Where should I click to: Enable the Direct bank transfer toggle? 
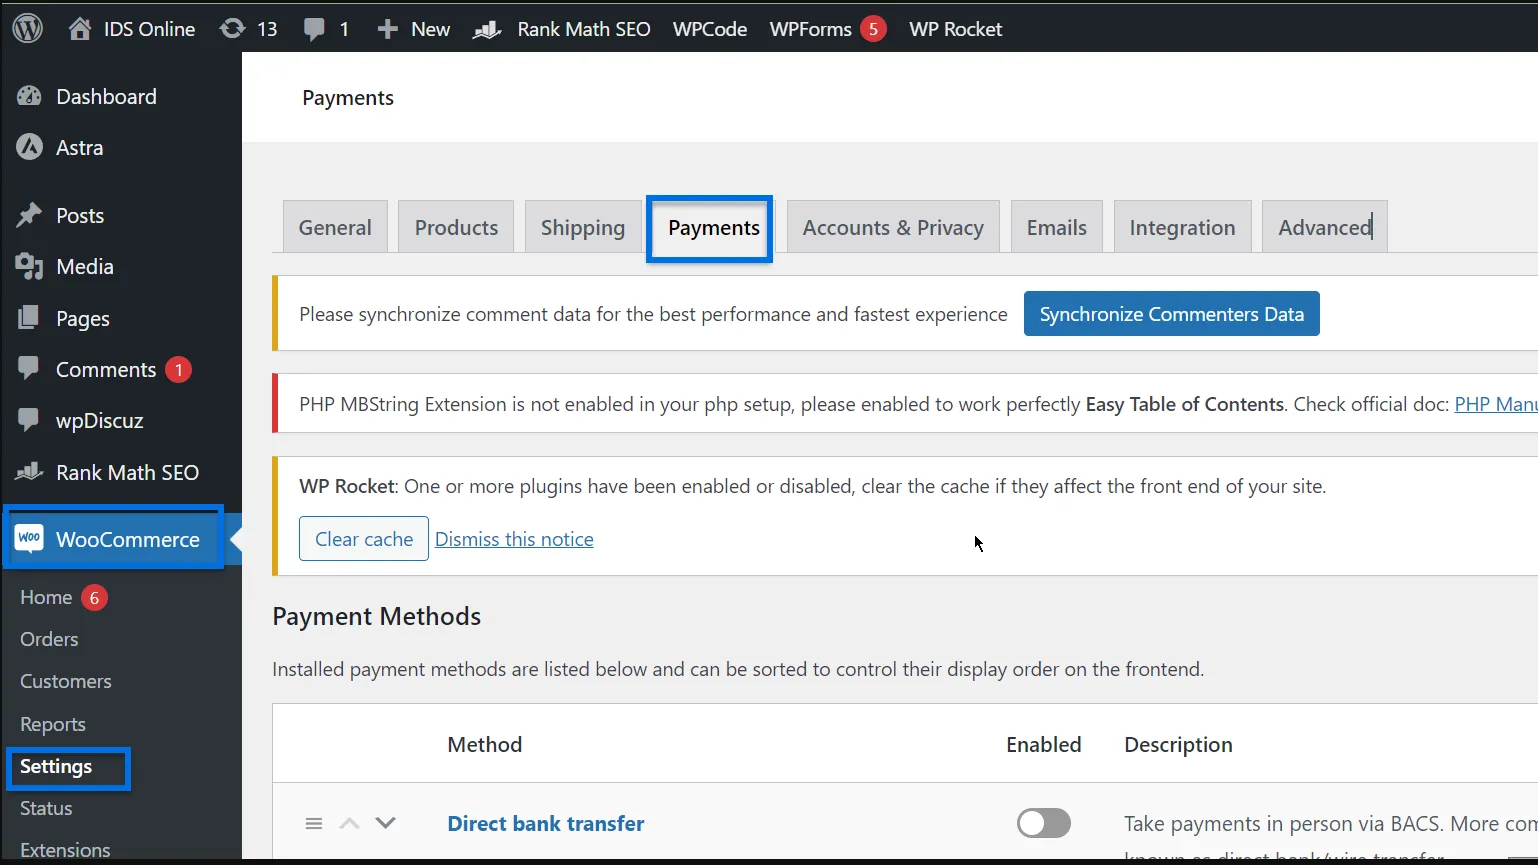(x=1043, y=823)
